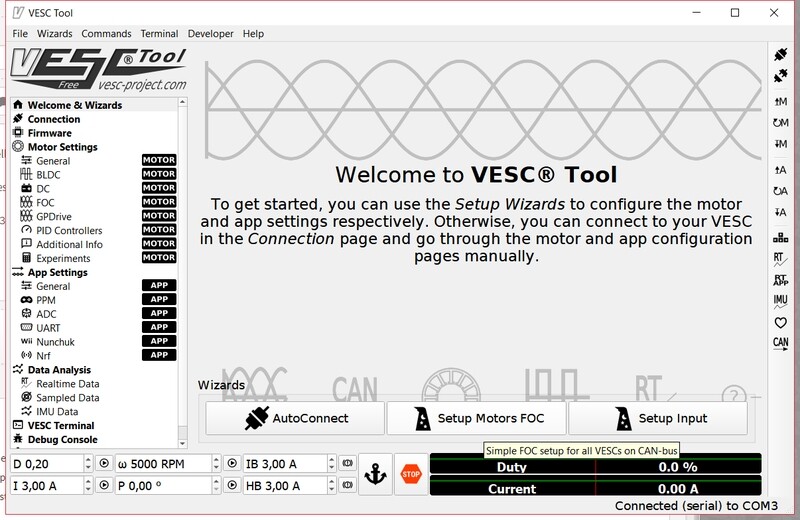Open the UART app page
The width and height of the screenshot is (800, 520).
coord(94,328)
